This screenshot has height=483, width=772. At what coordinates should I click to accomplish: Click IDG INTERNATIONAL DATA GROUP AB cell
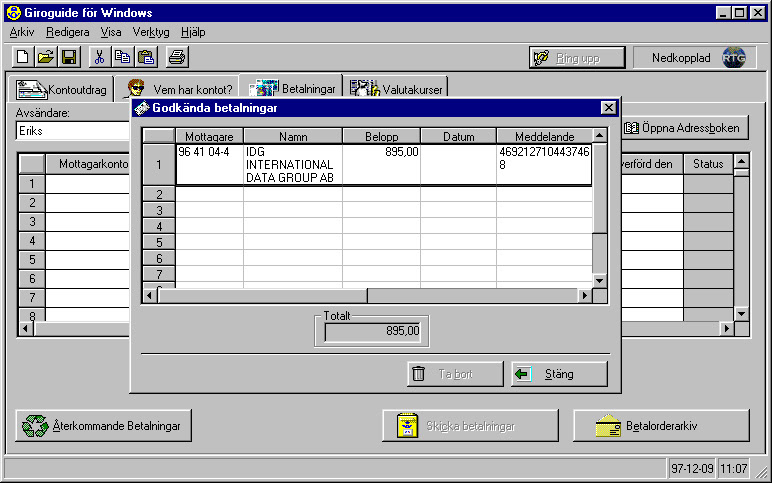(293, 164)
